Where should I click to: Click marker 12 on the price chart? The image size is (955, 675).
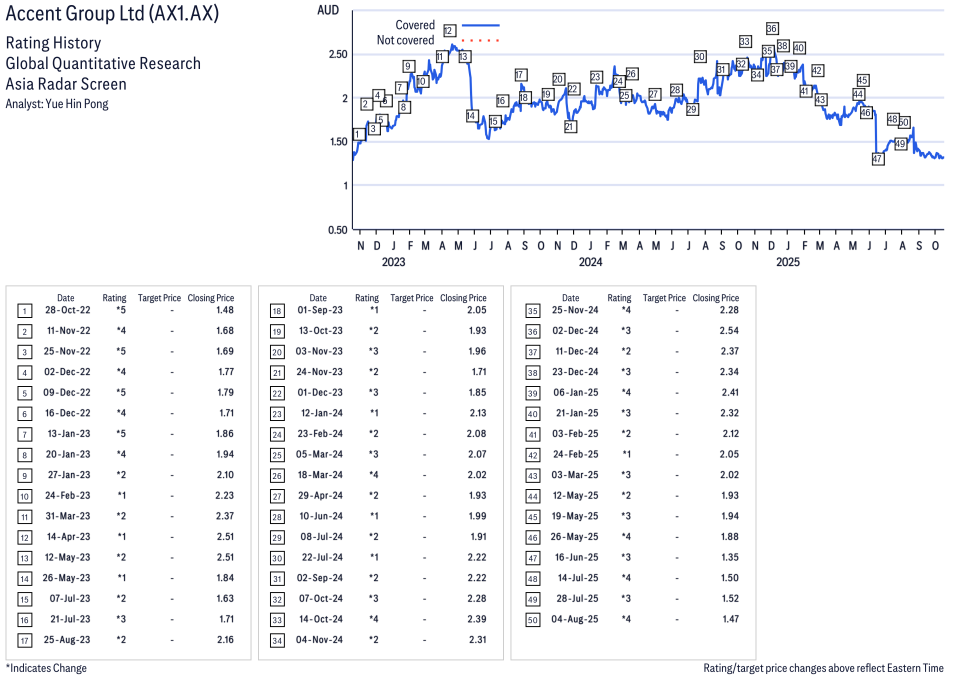coord(449,31)
